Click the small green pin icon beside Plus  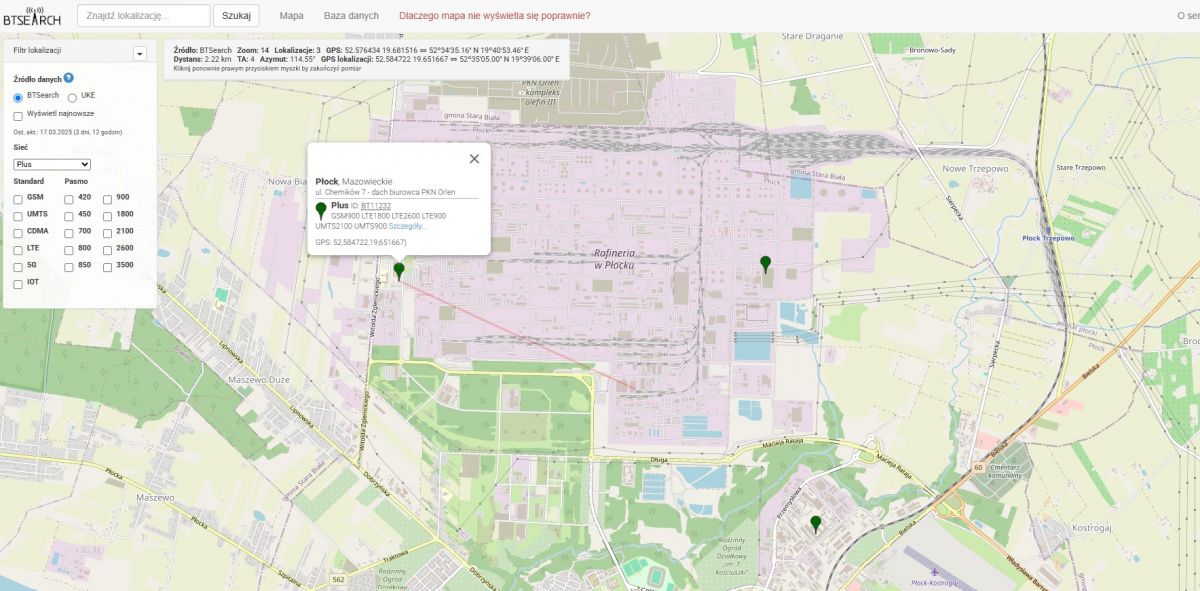pos(321,210)
